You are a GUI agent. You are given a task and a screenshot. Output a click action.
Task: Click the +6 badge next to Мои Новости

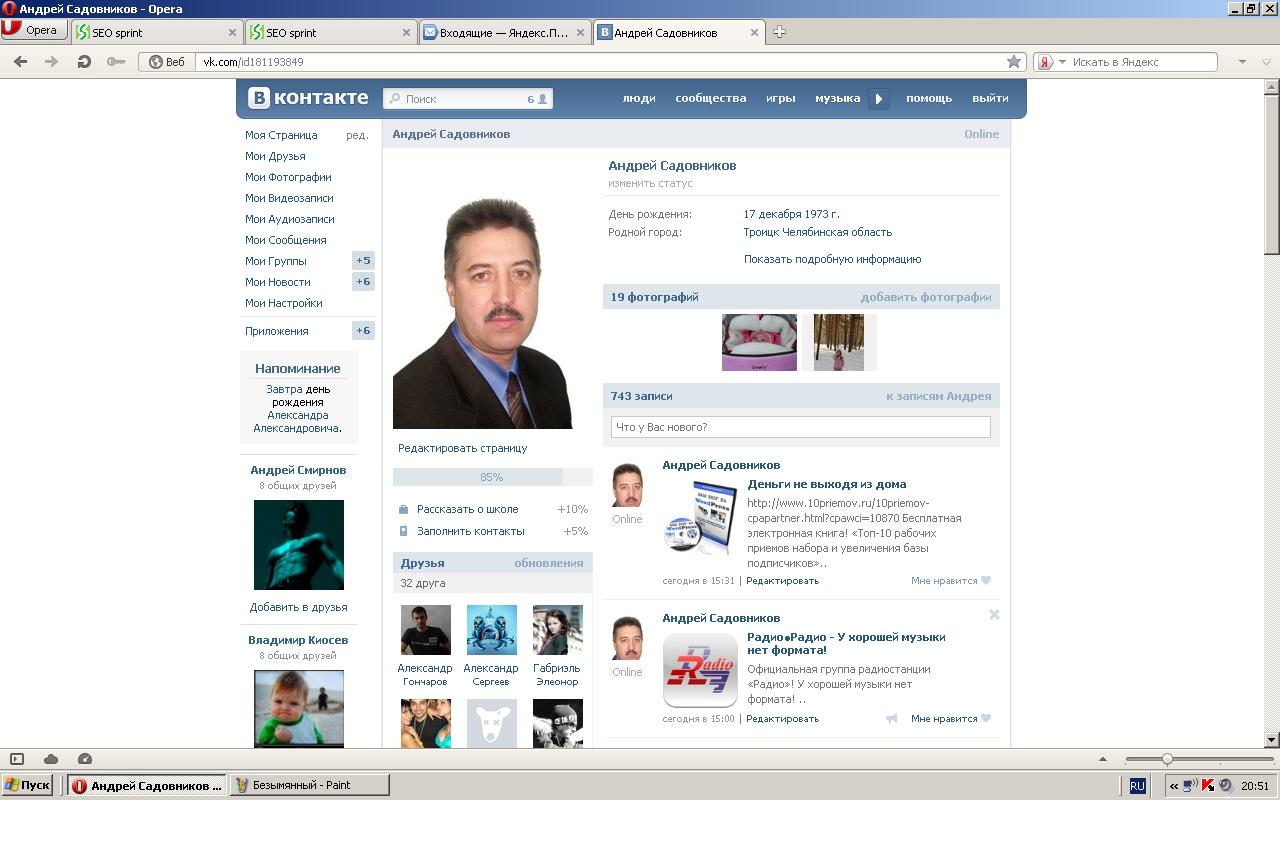pos(363,282)
